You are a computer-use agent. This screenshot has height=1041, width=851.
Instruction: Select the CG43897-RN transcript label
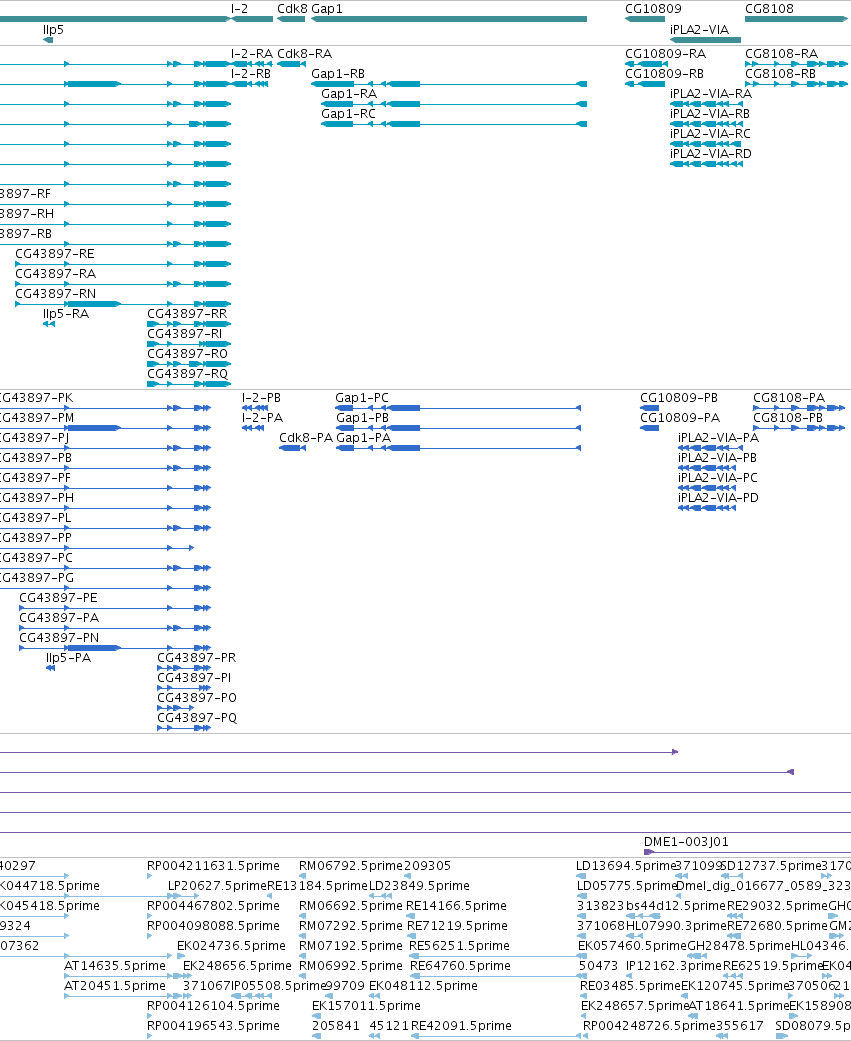[56, 293]
